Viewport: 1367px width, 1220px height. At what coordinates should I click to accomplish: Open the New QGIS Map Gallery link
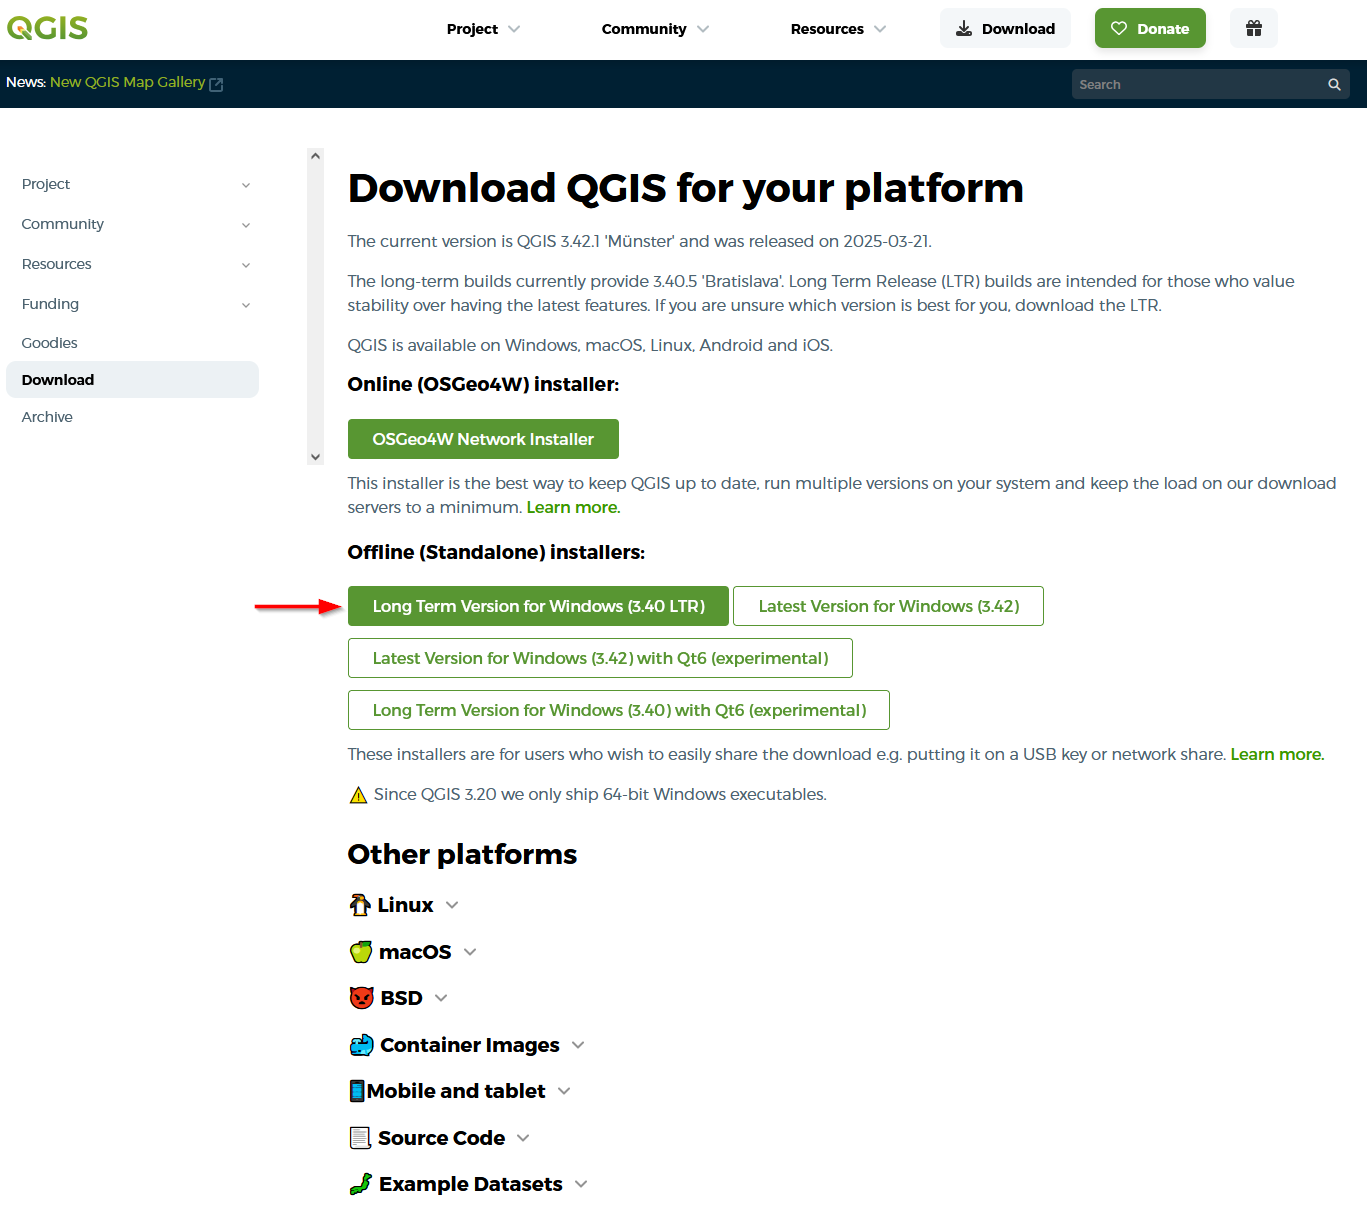(x=128, y=82)
